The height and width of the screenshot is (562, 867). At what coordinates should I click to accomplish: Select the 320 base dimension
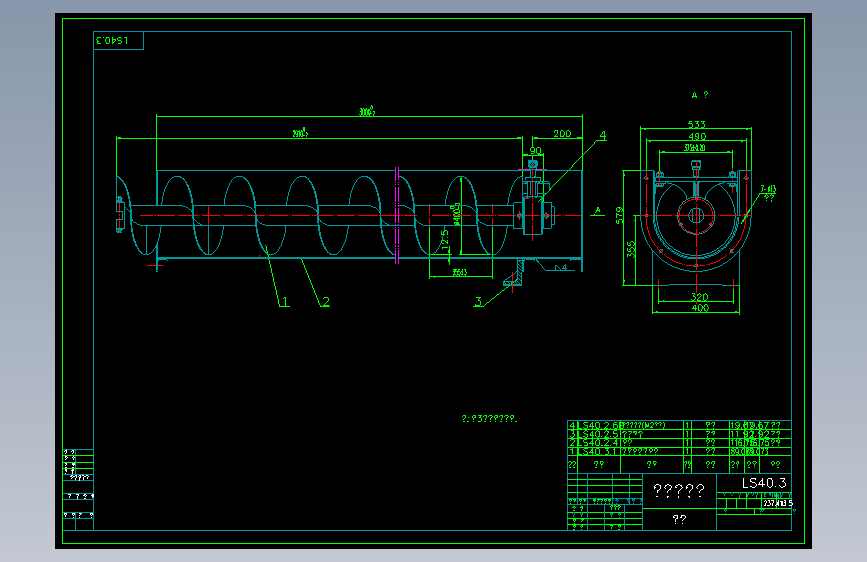[x=699, y=297]
